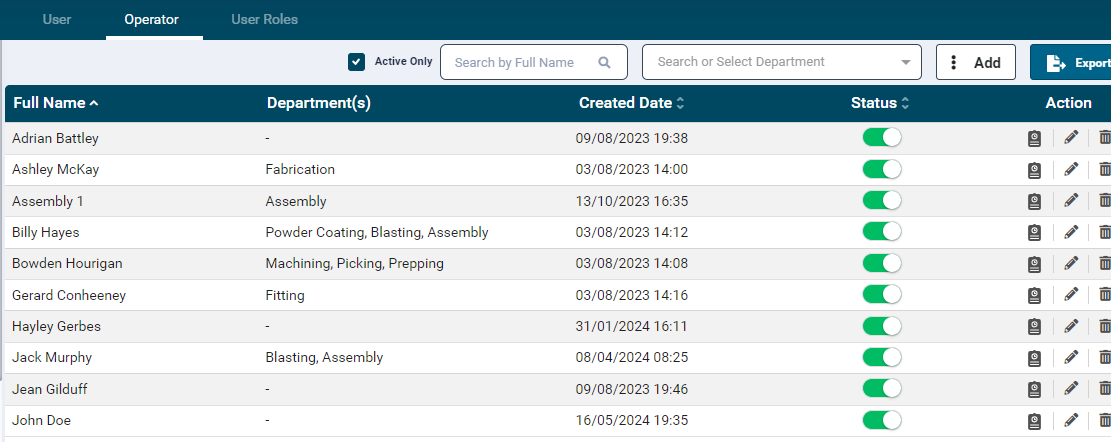Uncheck the Active Only checkbox
Viewport: 1111px width, 442px height.
(356, 62)
